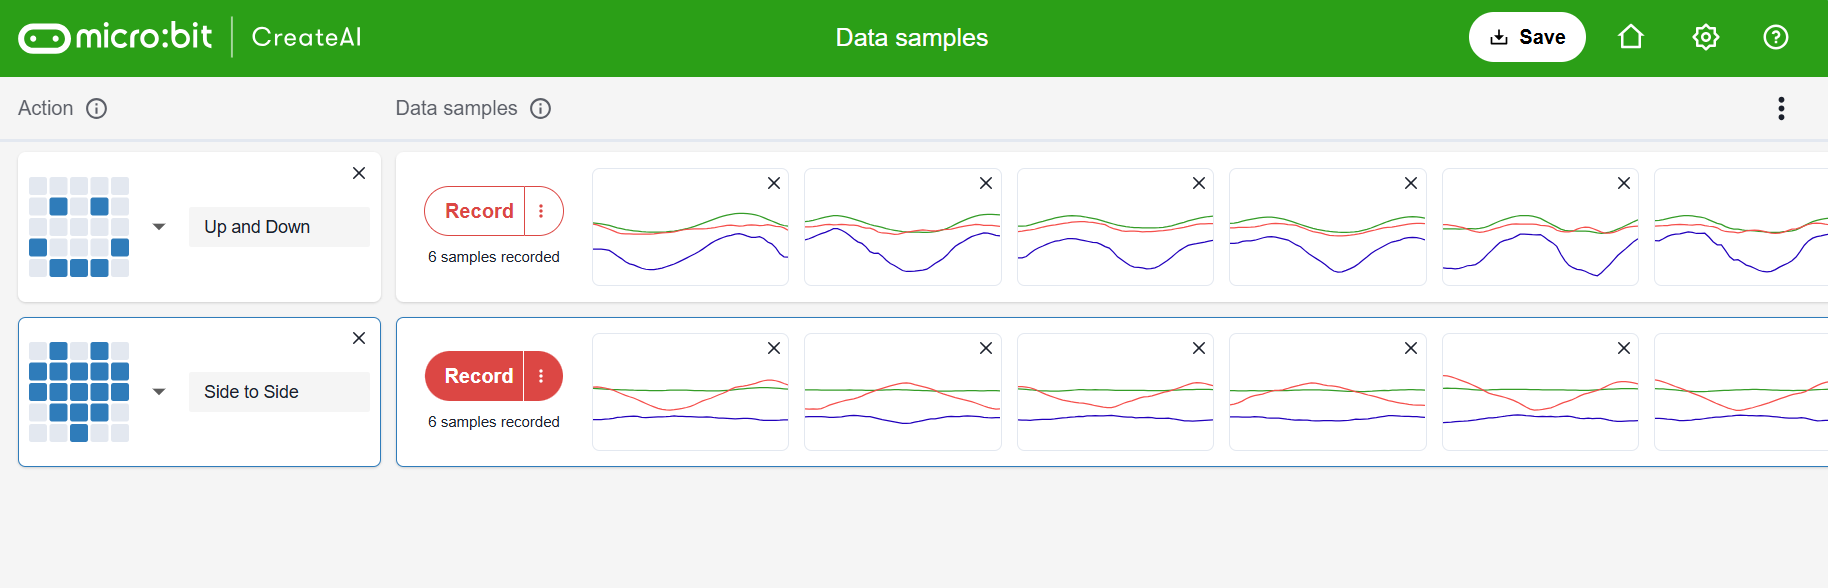This screenshot has width=1828, height=588.
Task: Select the Up and Down LED icon
Action: point(79,227)
